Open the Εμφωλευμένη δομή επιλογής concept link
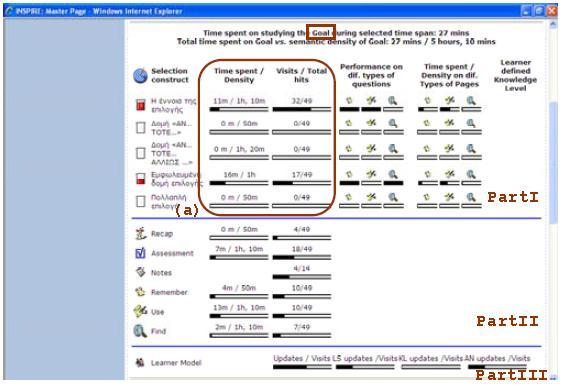Image resolution: width=562 pixels, height=386 pixels. [176, 179]
